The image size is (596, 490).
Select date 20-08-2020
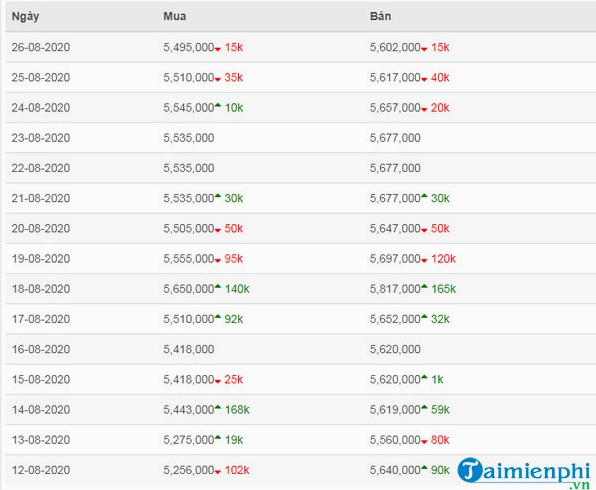(41, 228)
